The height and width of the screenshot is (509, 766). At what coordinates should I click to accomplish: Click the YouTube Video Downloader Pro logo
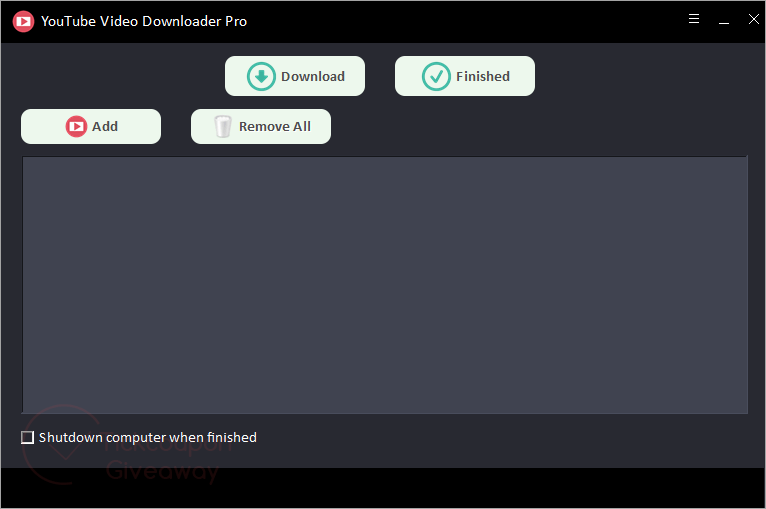23,21
